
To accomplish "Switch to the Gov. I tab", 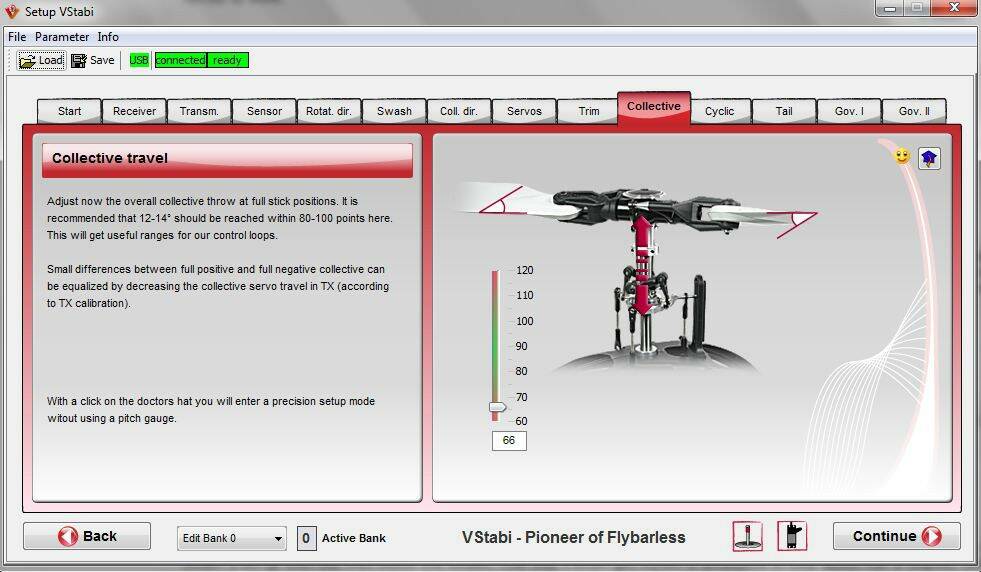I will [x=849, y=111].
